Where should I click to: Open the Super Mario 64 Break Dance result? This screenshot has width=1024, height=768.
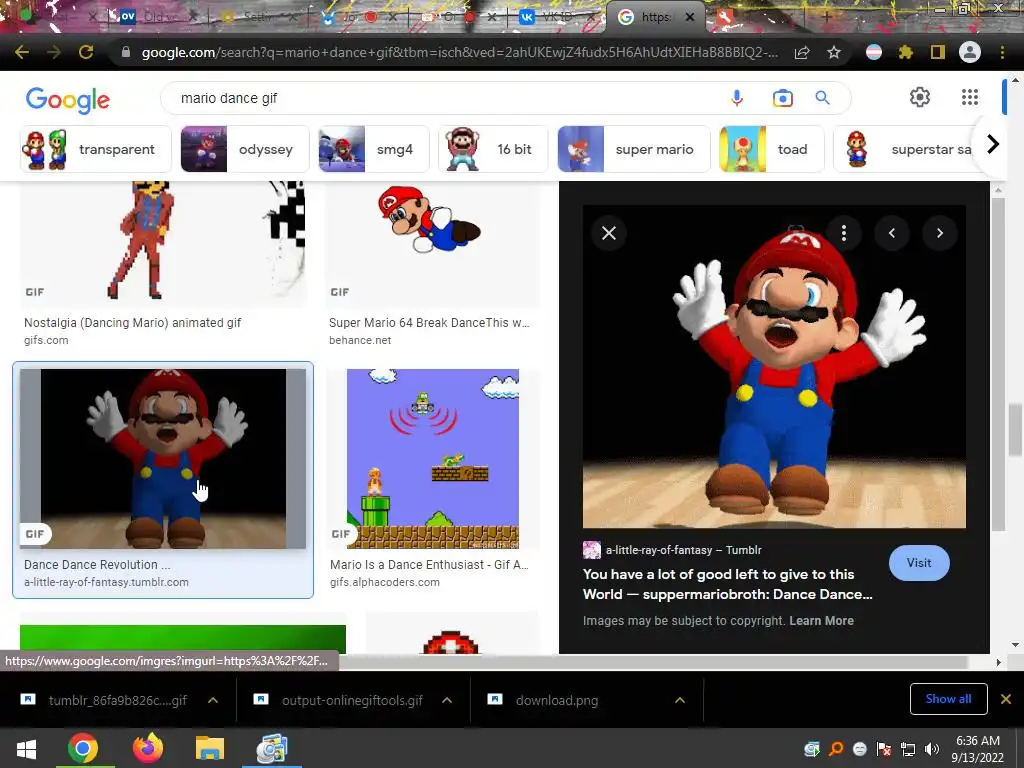click(429, 323)
